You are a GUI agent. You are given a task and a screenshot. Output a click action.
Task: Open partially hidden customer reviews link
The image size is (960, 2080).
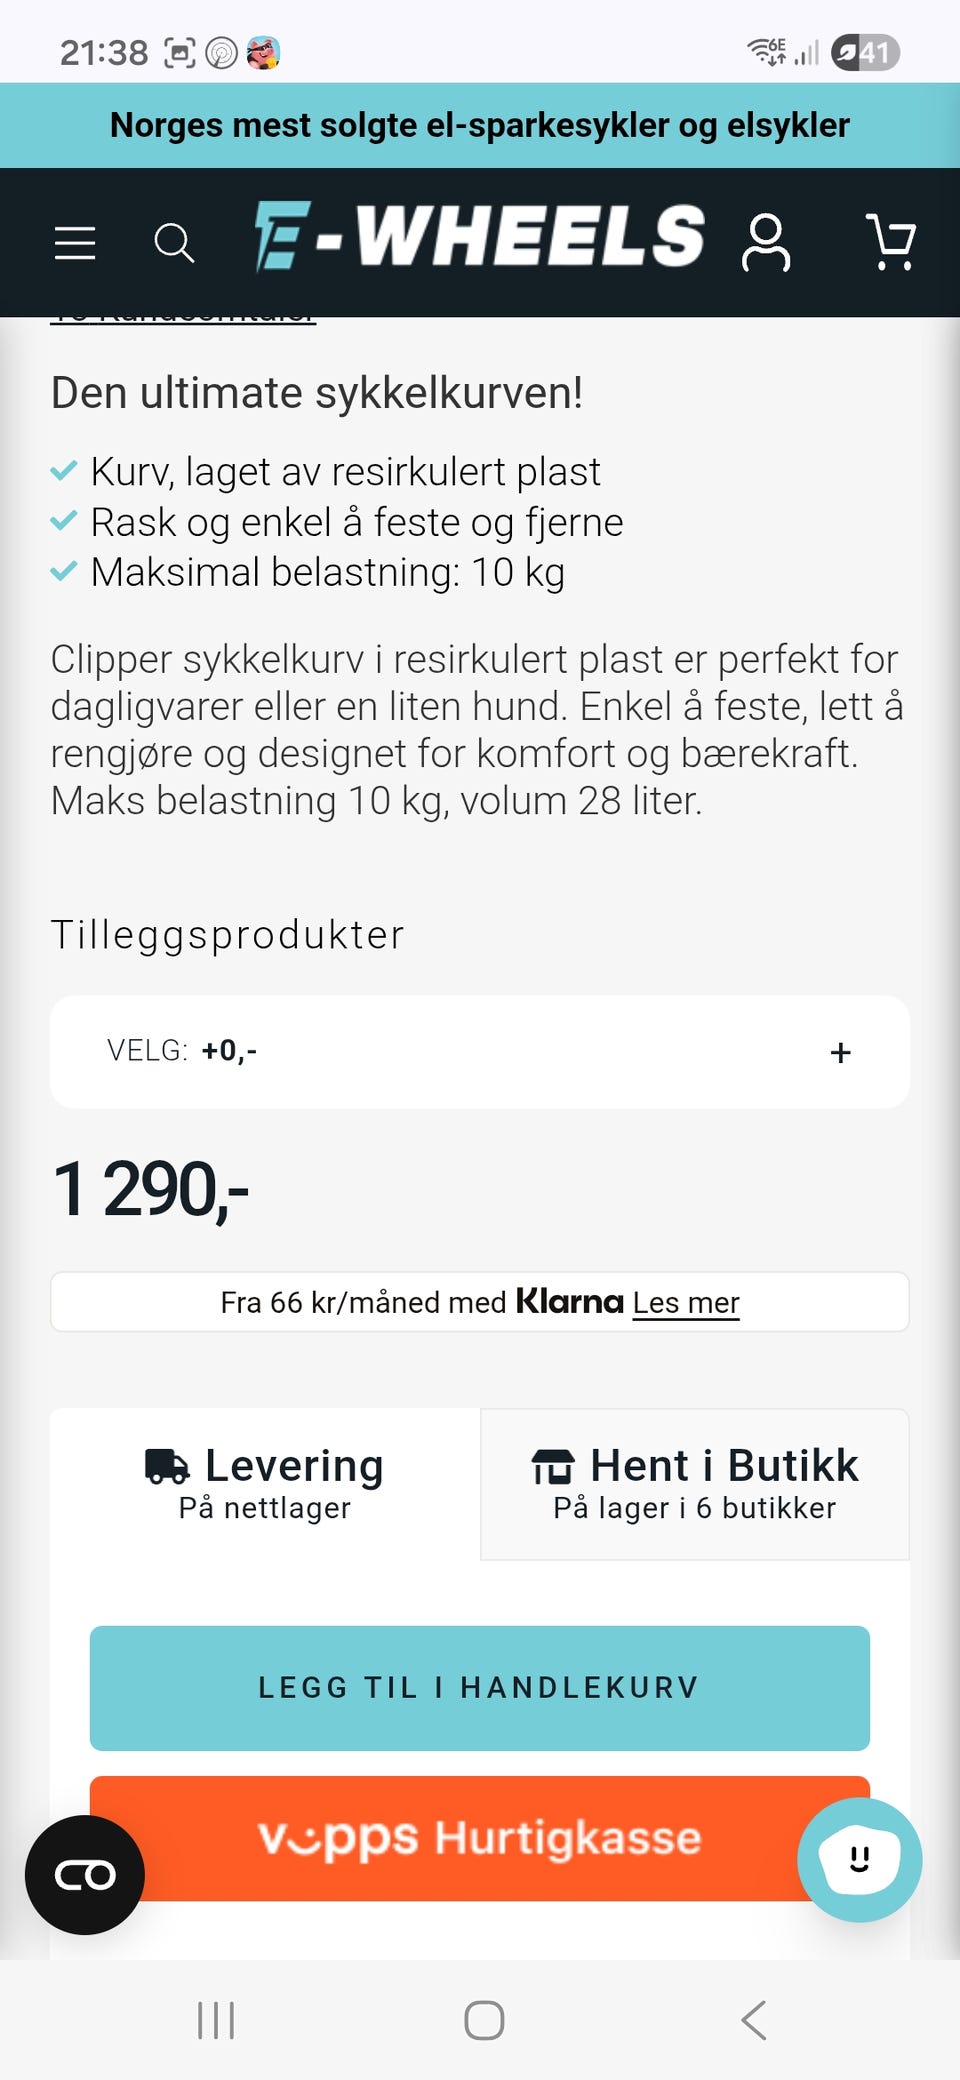coord(183,319)
